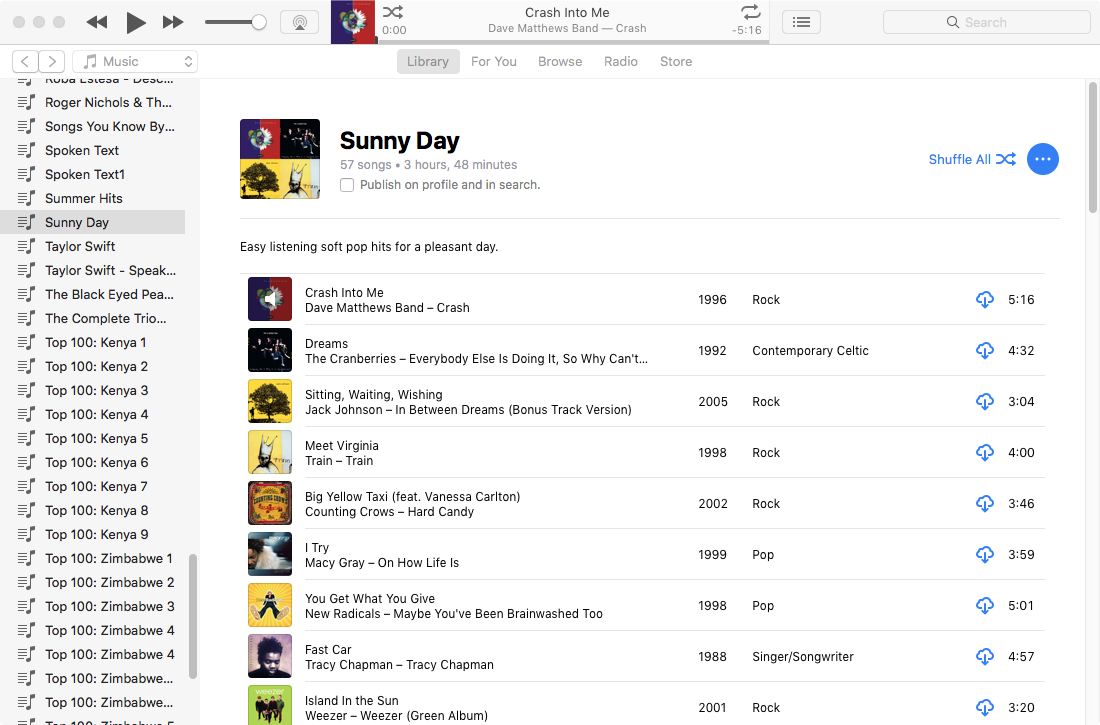
Task: Open the blue more options ellipsis button
Action: (x=1042, y=159)
